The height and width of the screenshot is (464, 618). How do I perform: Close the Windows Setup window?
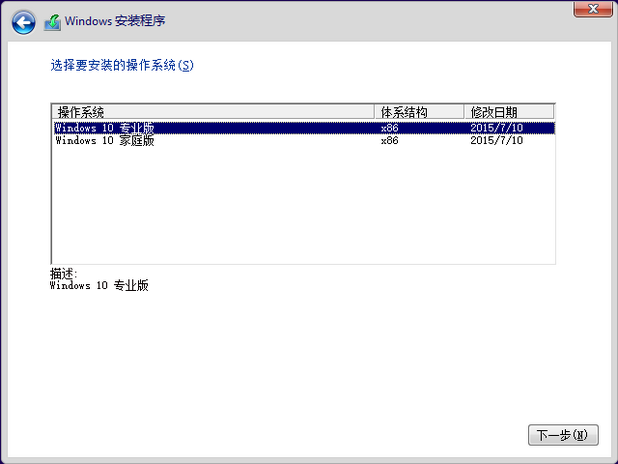pos(593,9)
